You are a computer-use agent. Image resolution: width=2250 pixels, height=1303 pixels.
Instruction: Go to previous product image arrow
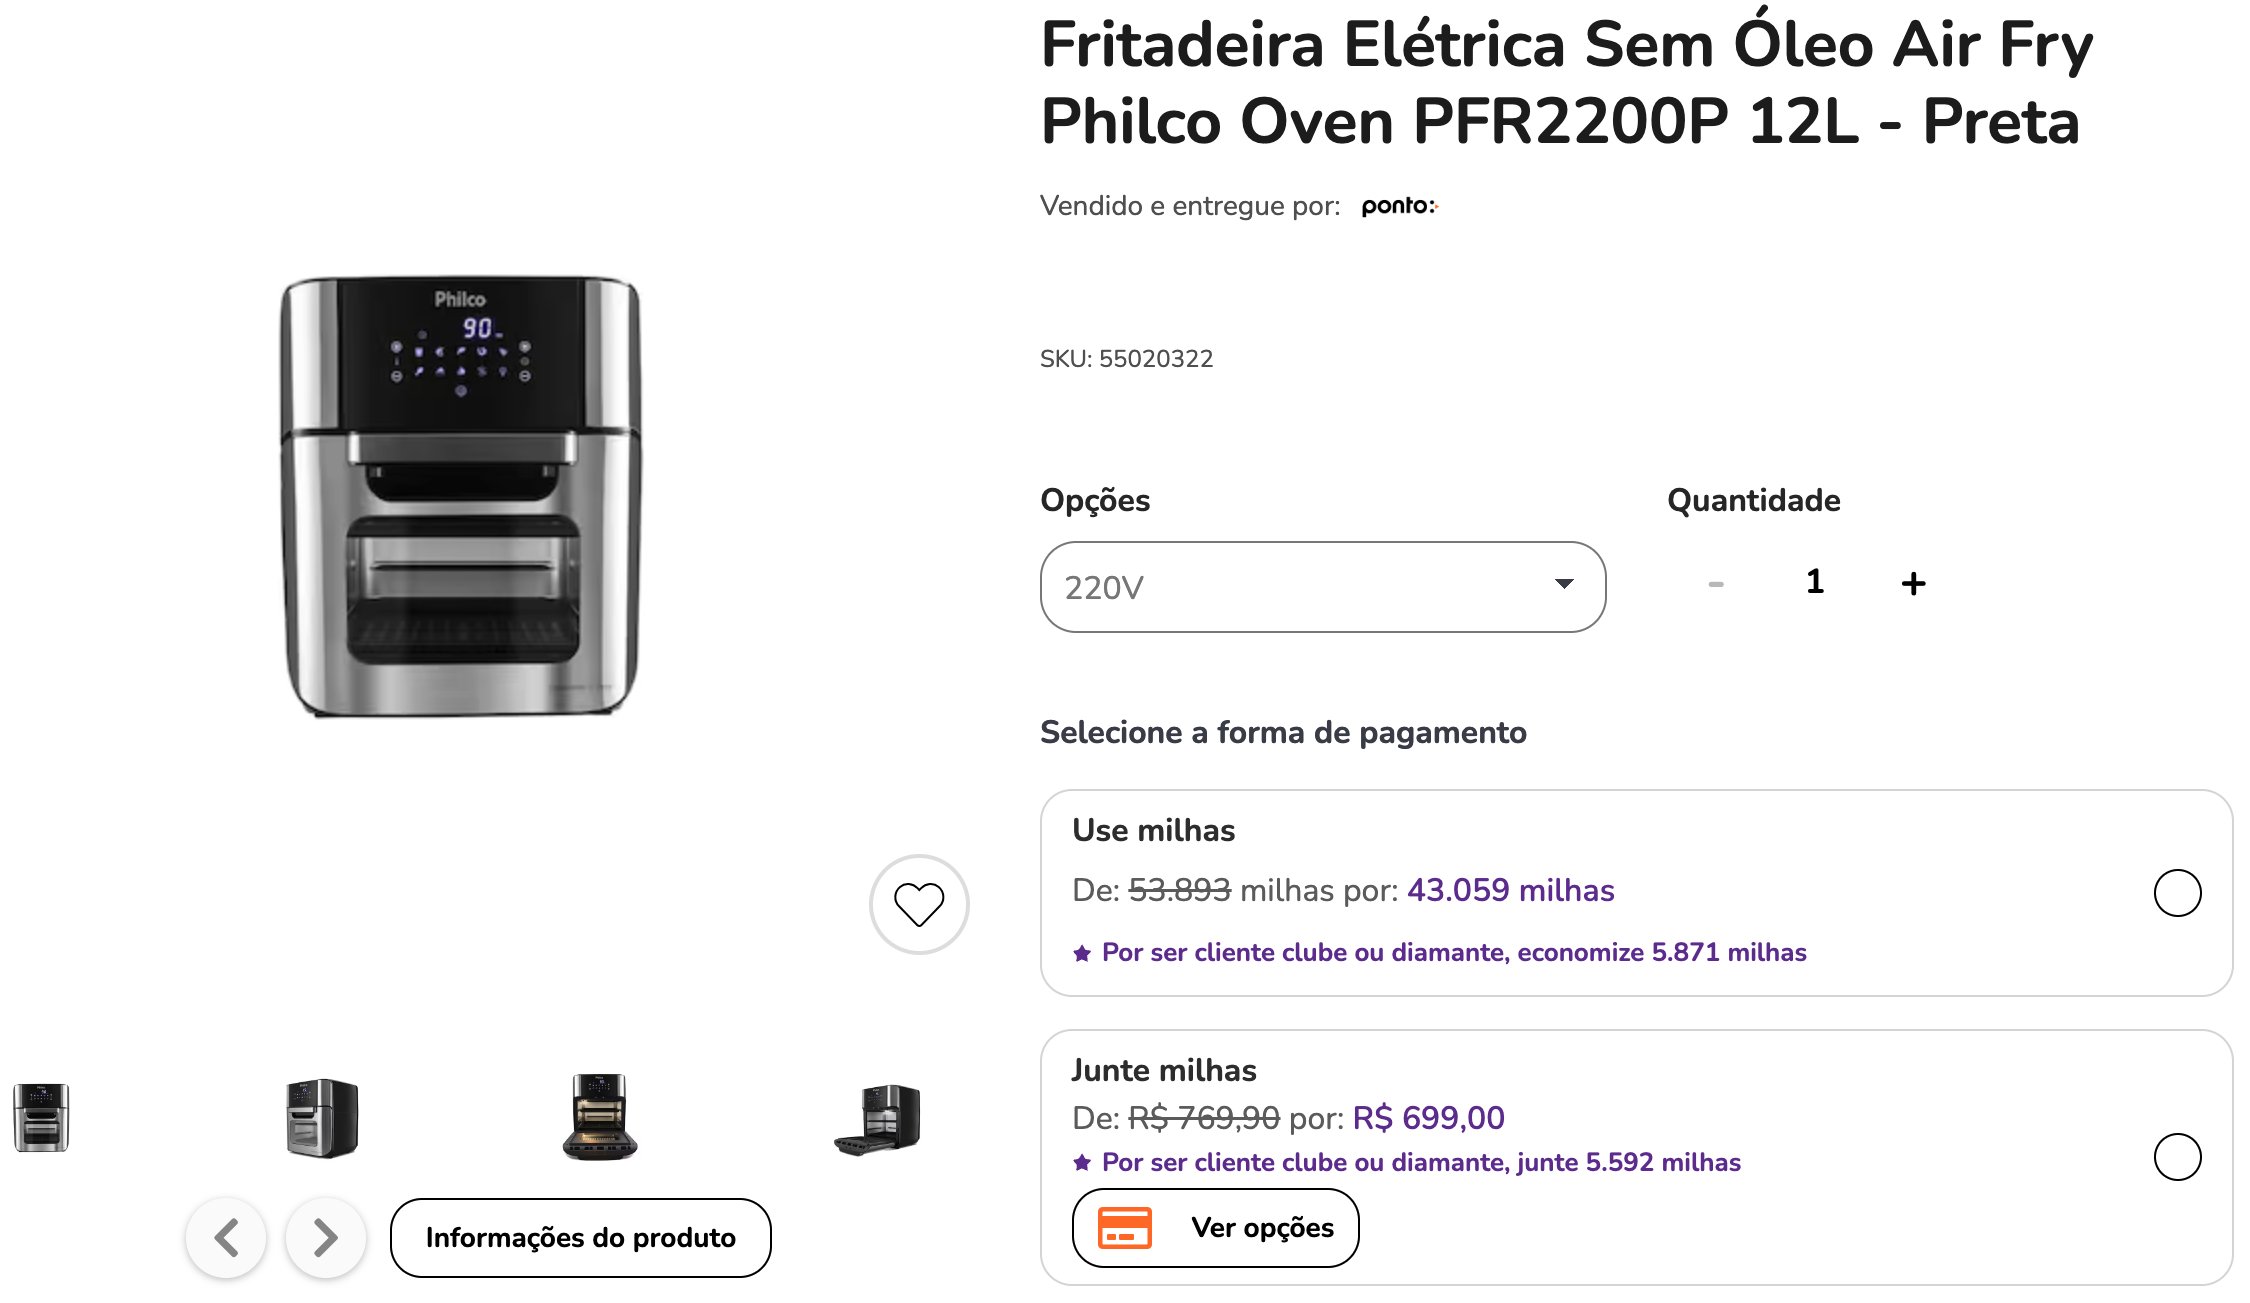point(227,1237)
